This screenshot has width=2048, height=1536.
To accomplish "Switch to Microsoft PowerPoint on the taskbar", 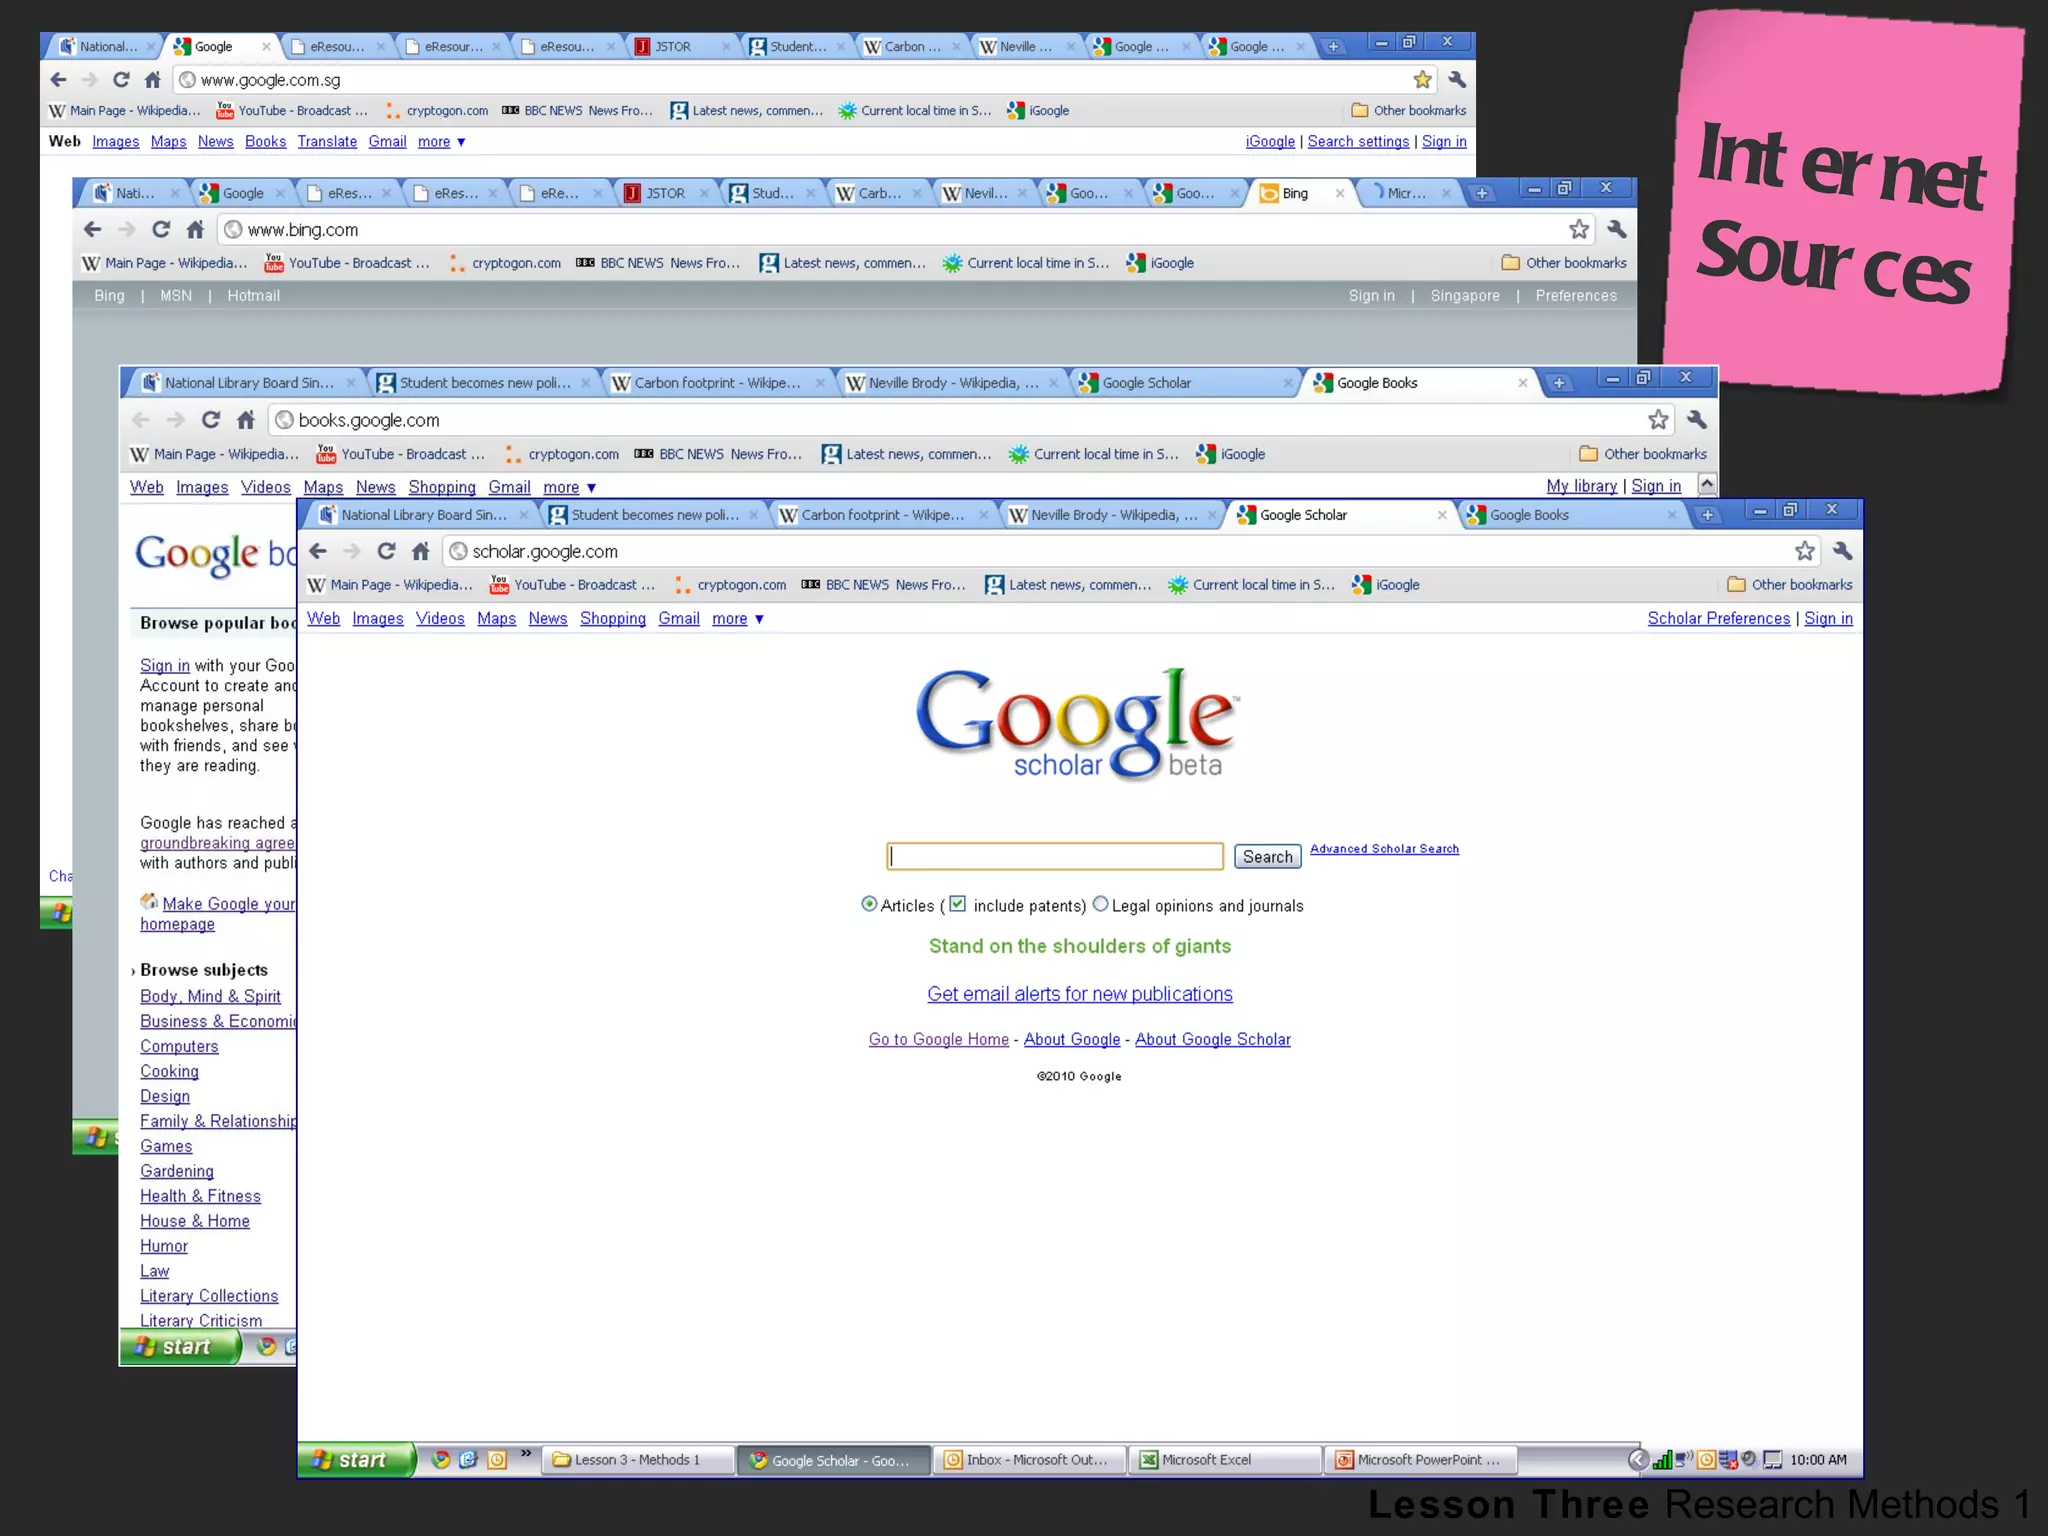I will [x=1420, y=1460].
